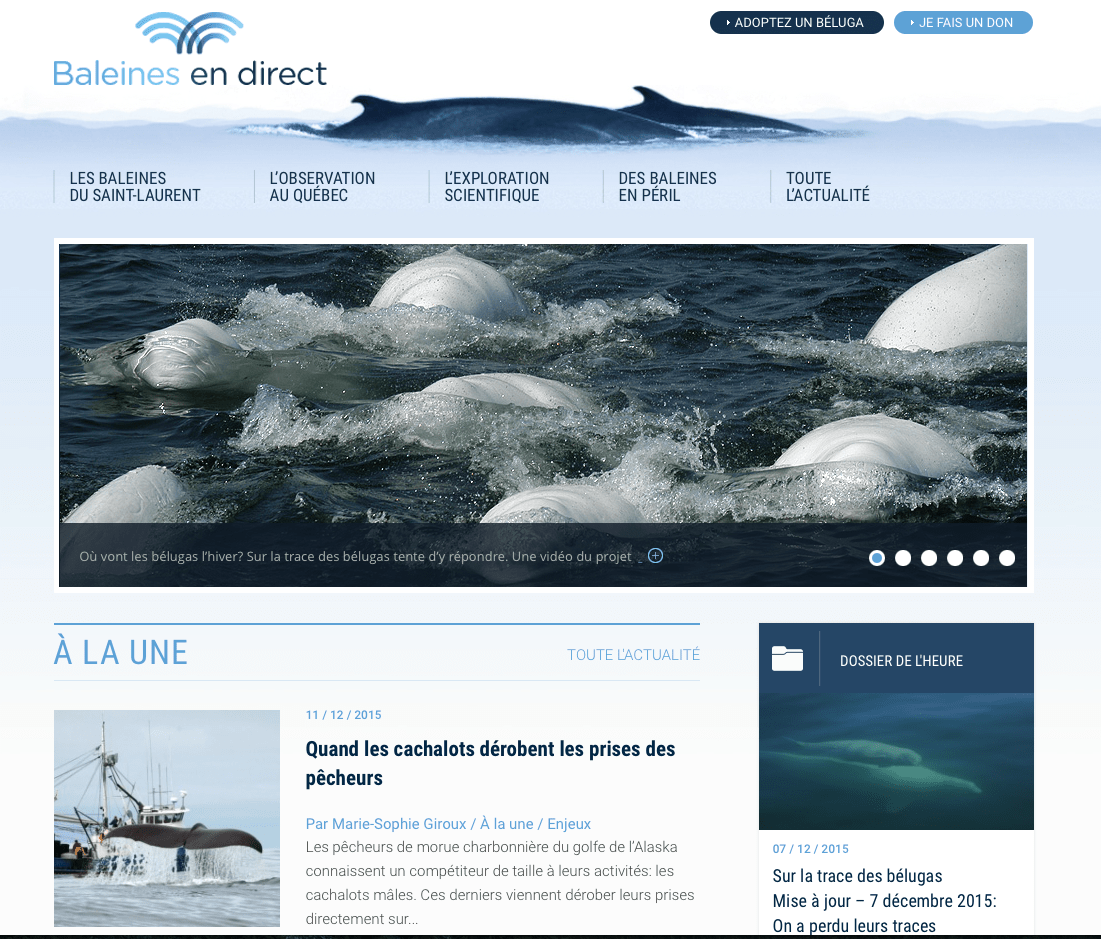Read article Quand les cachalots dérobent les prises

pos(490,763)
